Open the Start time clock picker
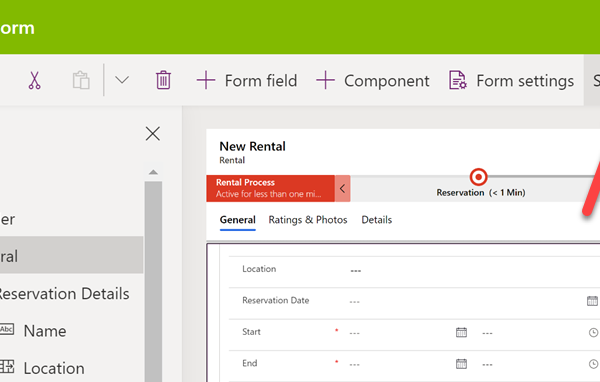The height and width of the screenshot is (382, 600). [x=593, y=333]
